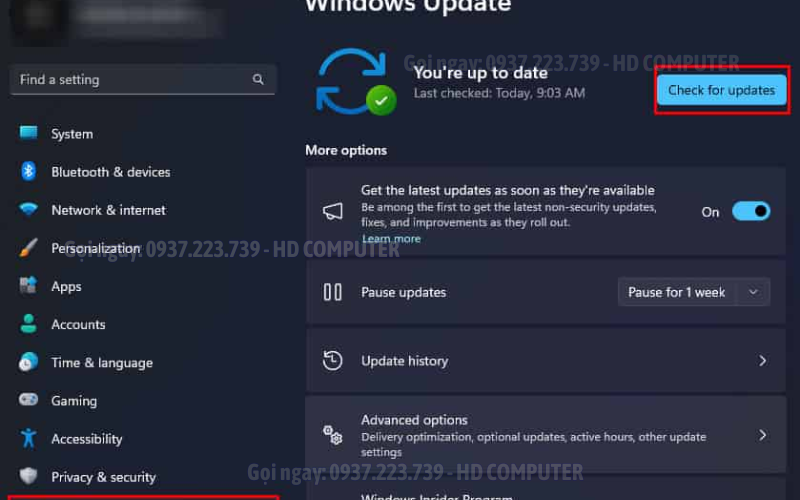Viewport: 800px width, 500px height.
Task: Open Gaming settings category
Action: tap(74, 401)
